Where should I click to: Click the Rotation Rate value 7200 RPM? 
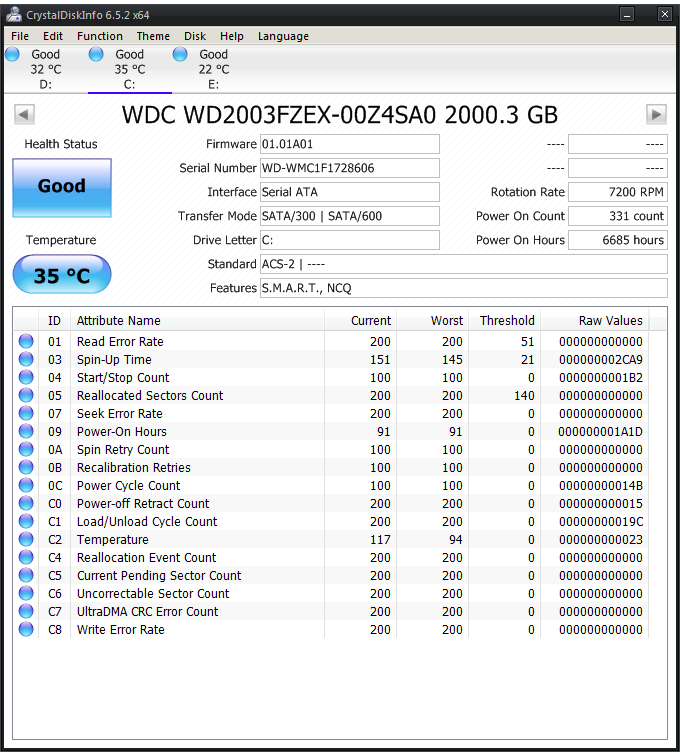[618, 192]
